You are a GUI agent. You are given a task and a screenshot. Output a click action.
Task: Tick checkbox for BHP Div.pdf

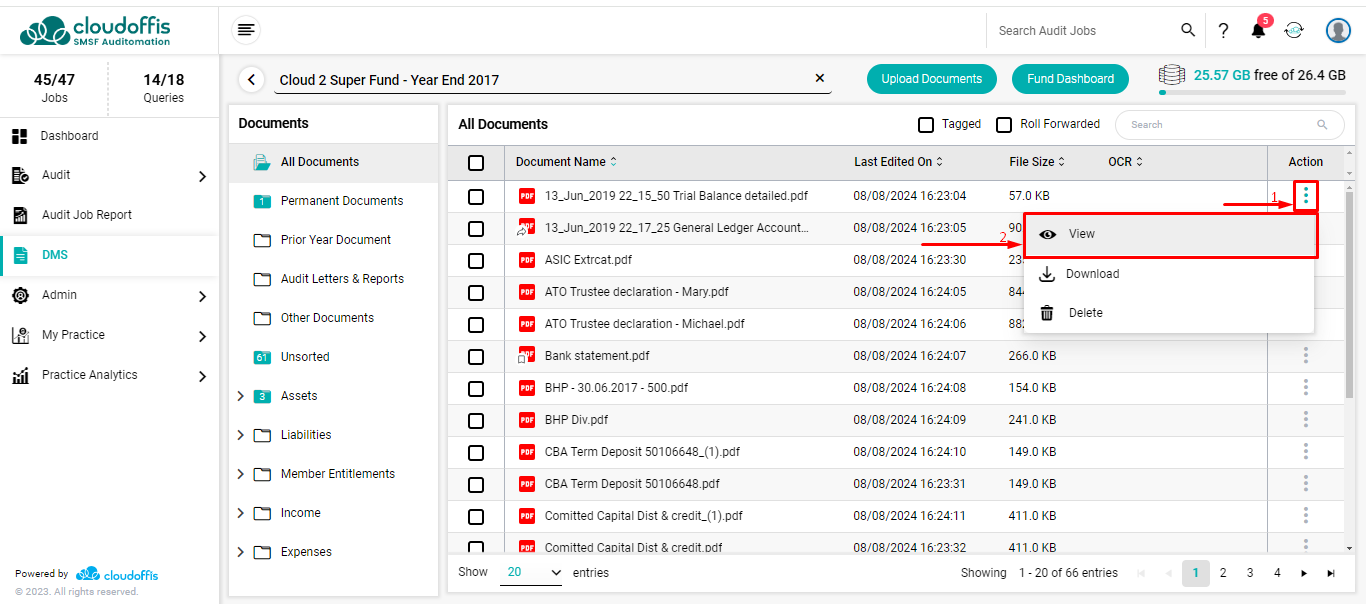476,421
